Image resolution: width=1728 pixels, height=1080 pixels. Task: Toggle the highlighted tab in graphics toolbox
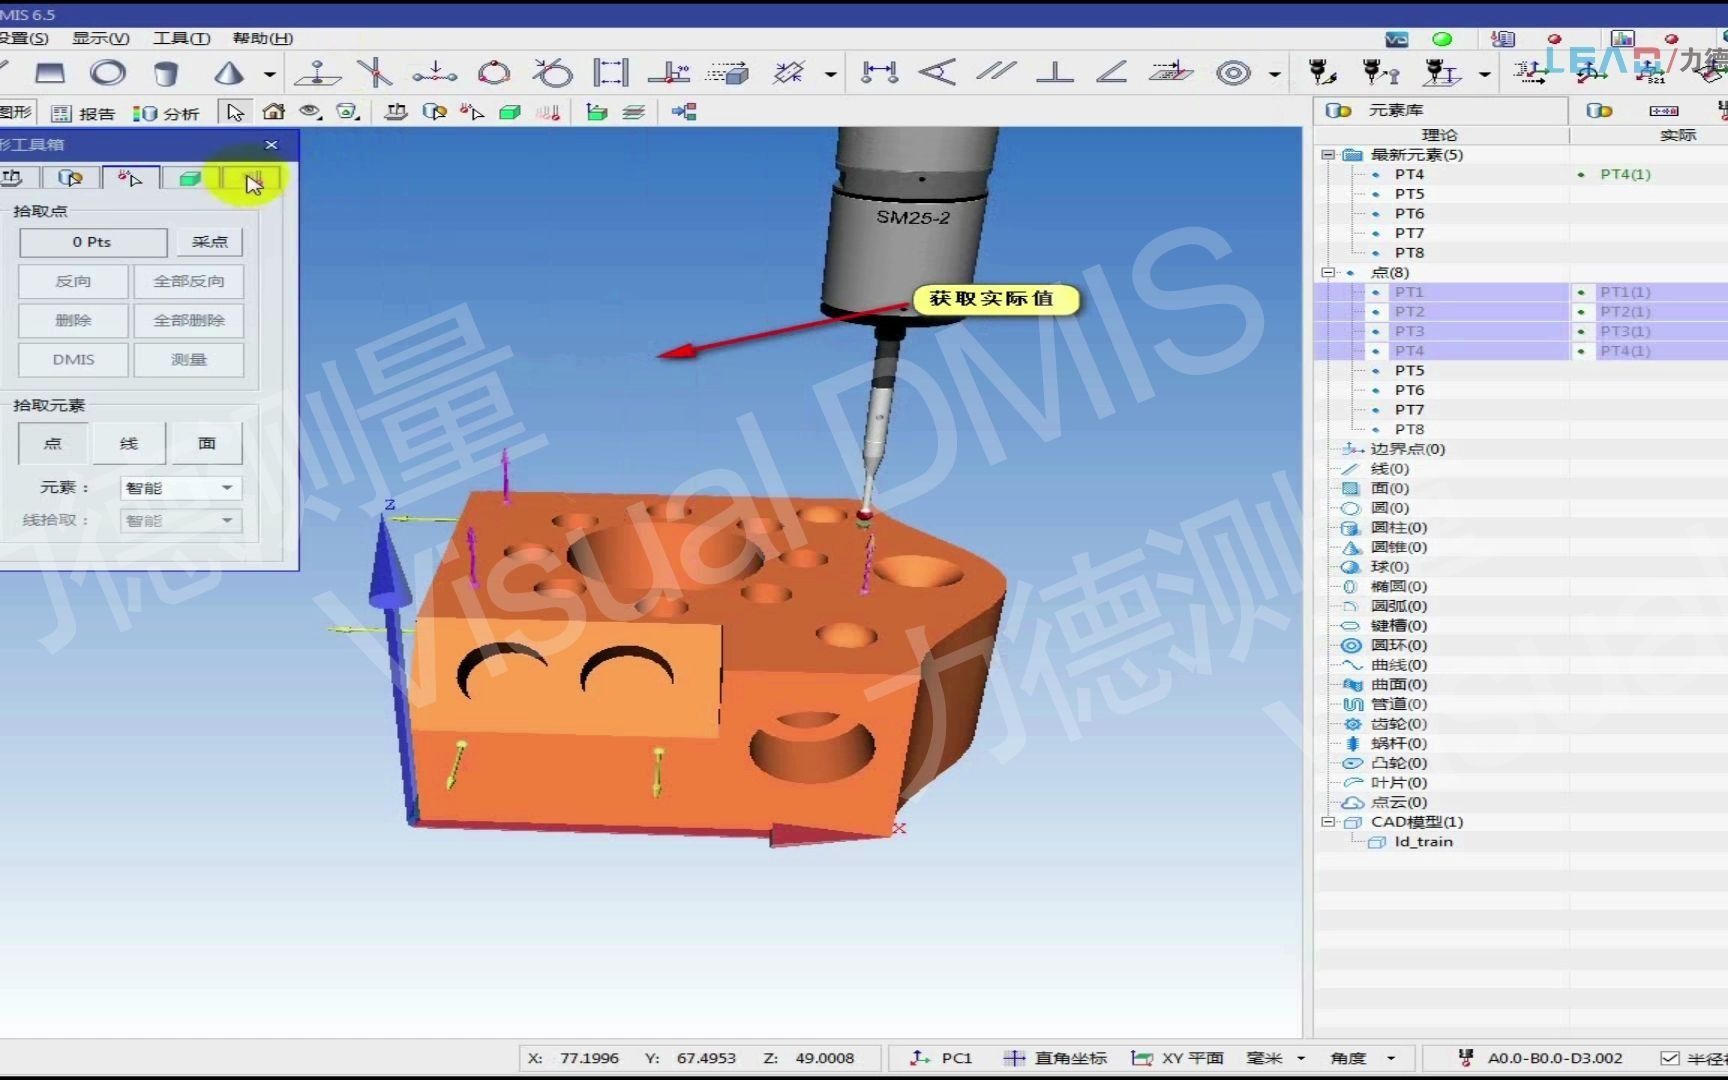252,178
